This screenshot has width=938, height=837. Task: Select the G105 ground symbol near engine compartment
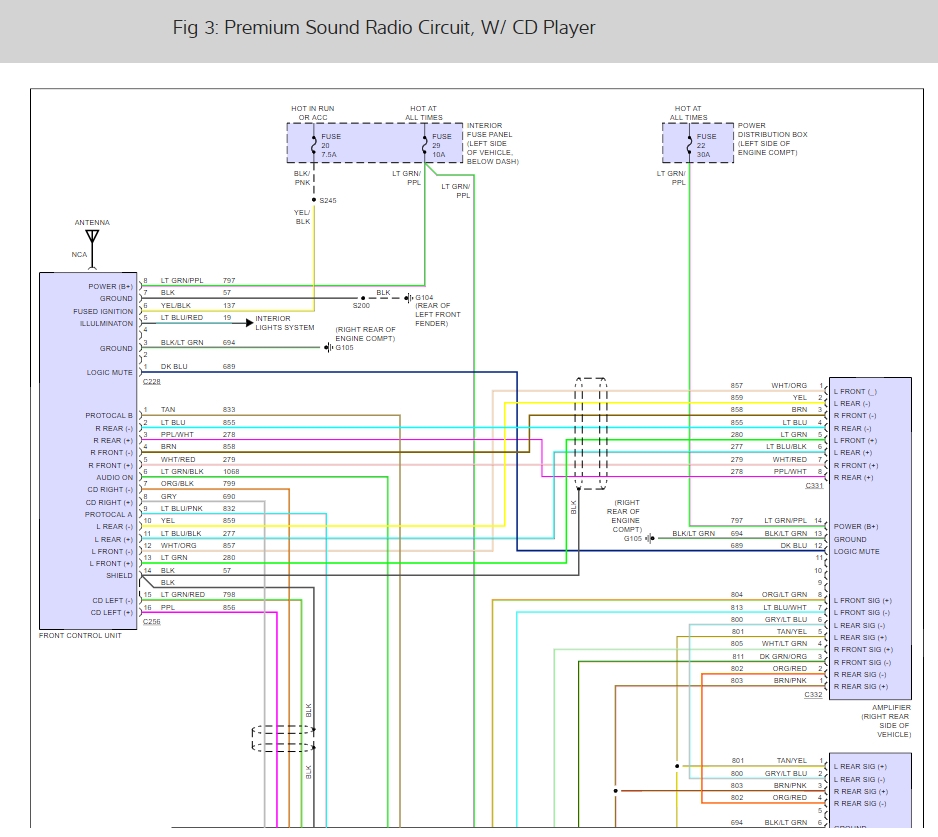pos(326,347)
